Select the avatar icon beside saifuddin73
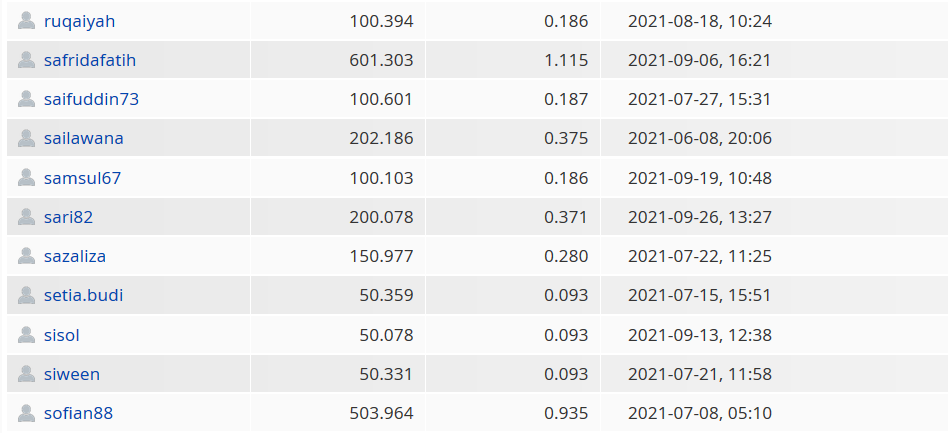Image resolution: width=951 pixels, height=433 pixels. pos(26,99)
